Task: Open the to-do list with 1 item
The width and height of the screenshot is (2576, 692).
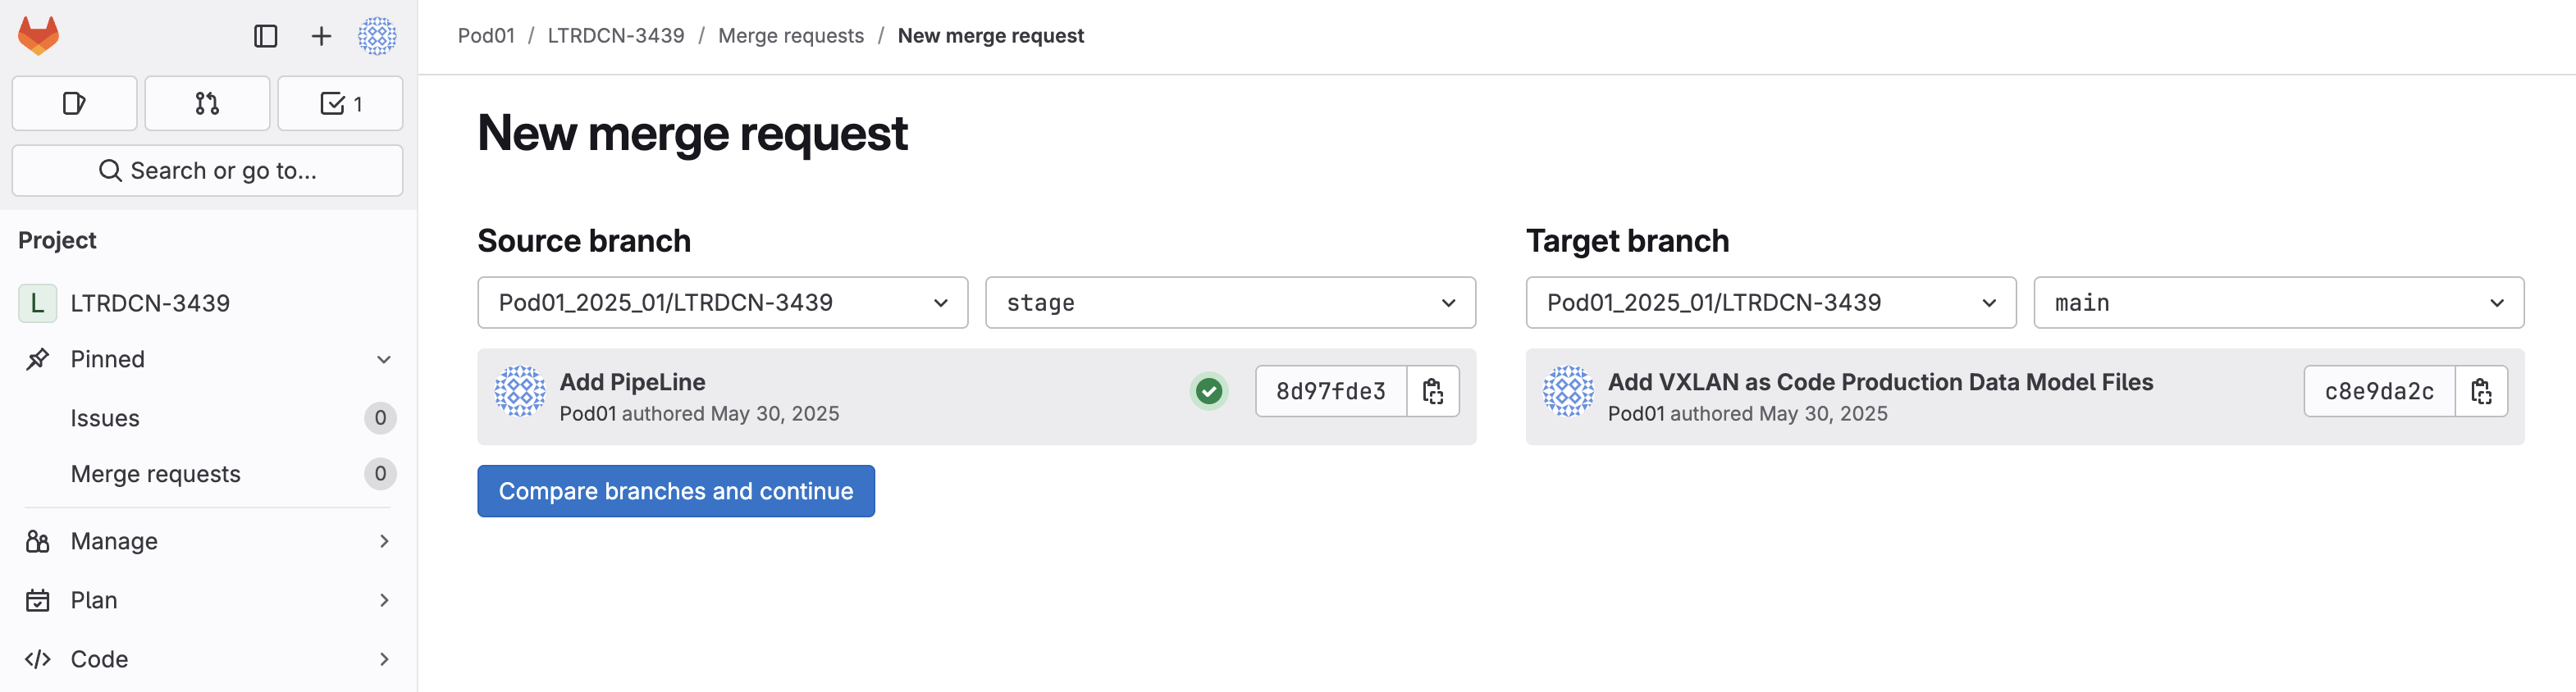Action: [340, 103]
